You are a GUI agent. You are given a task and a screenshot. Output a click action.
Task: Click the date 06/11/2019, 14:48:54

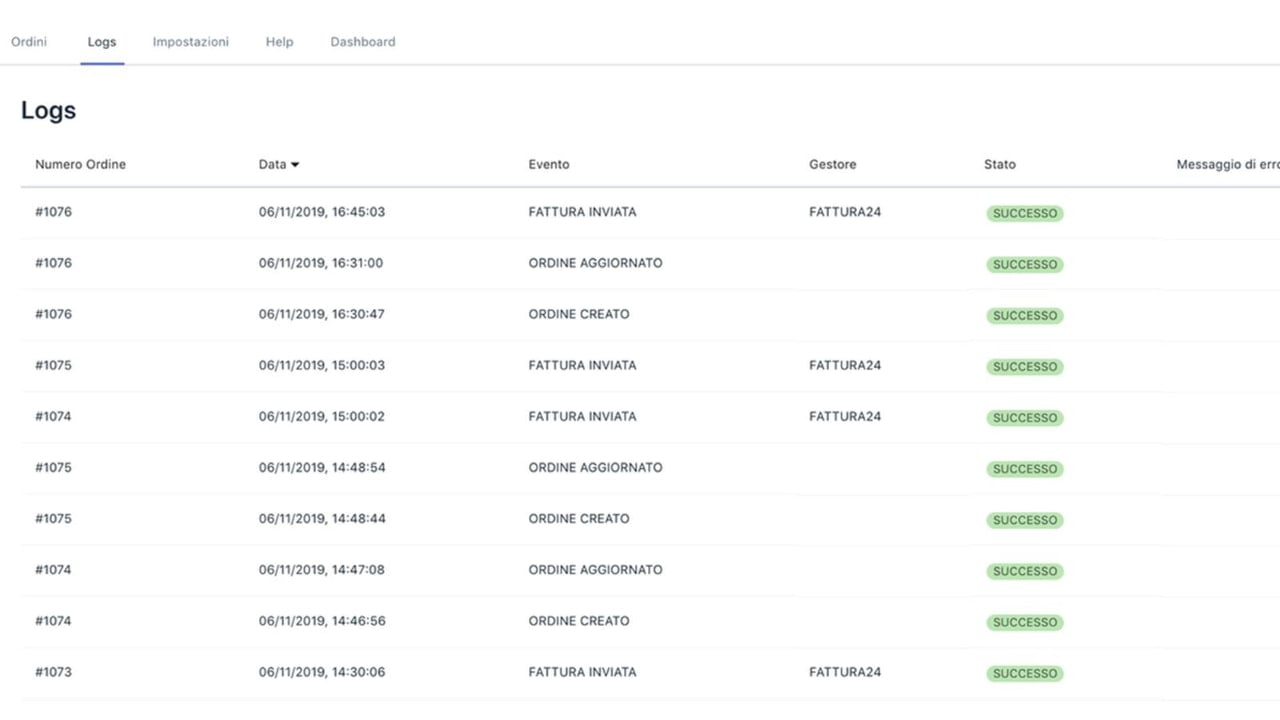[322, 467]
